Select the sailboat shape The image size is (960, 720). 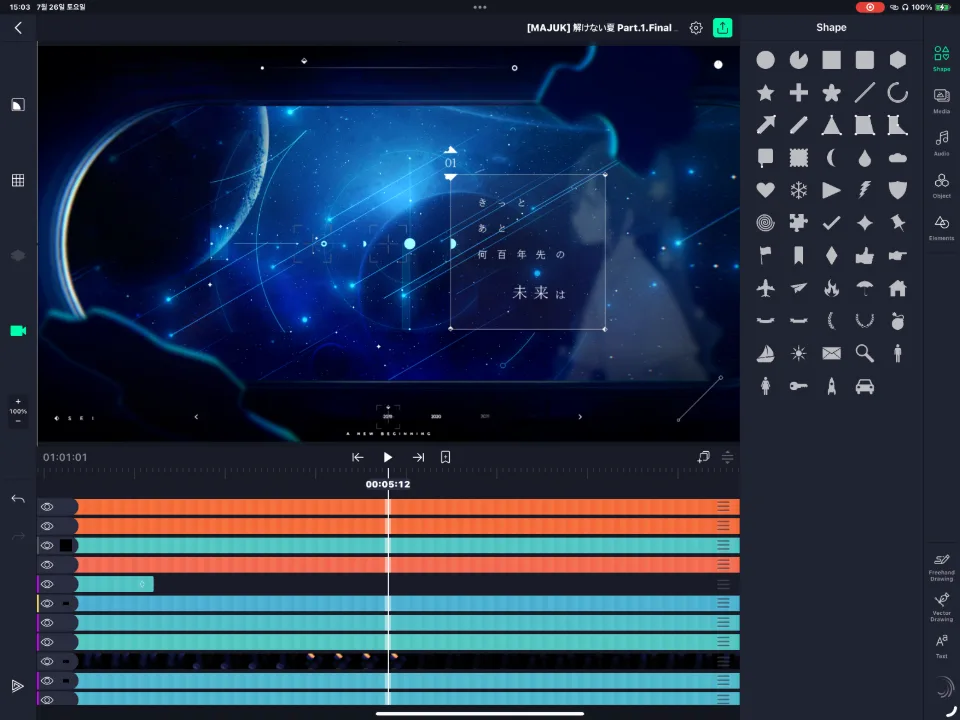[765, 353]
